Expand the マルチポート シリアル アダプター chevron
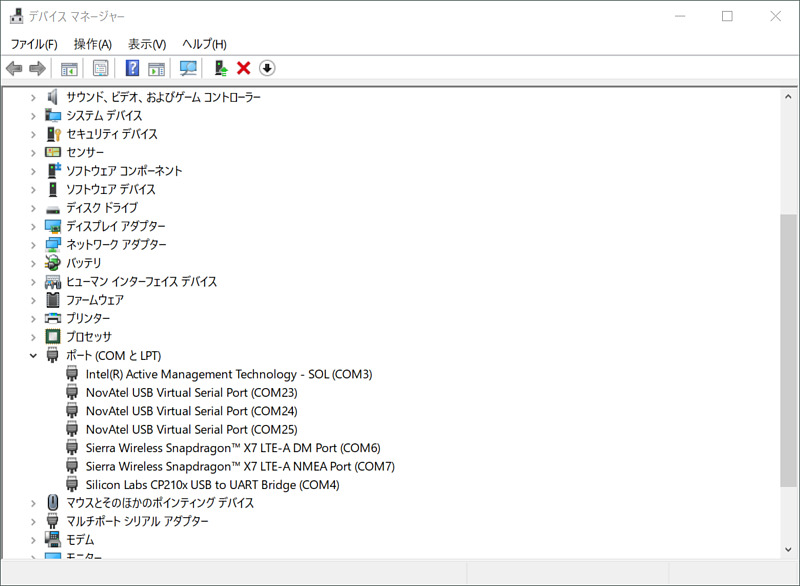 [x=33, y=521]
